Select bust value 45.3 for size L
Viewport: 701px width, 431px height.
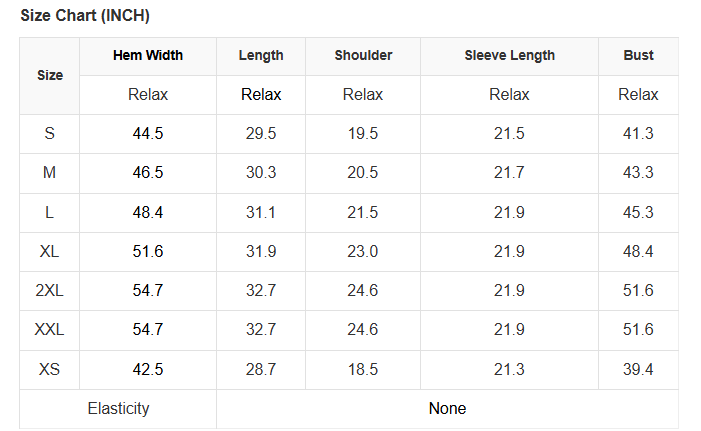pyautogui.click(x=638, y=213)
